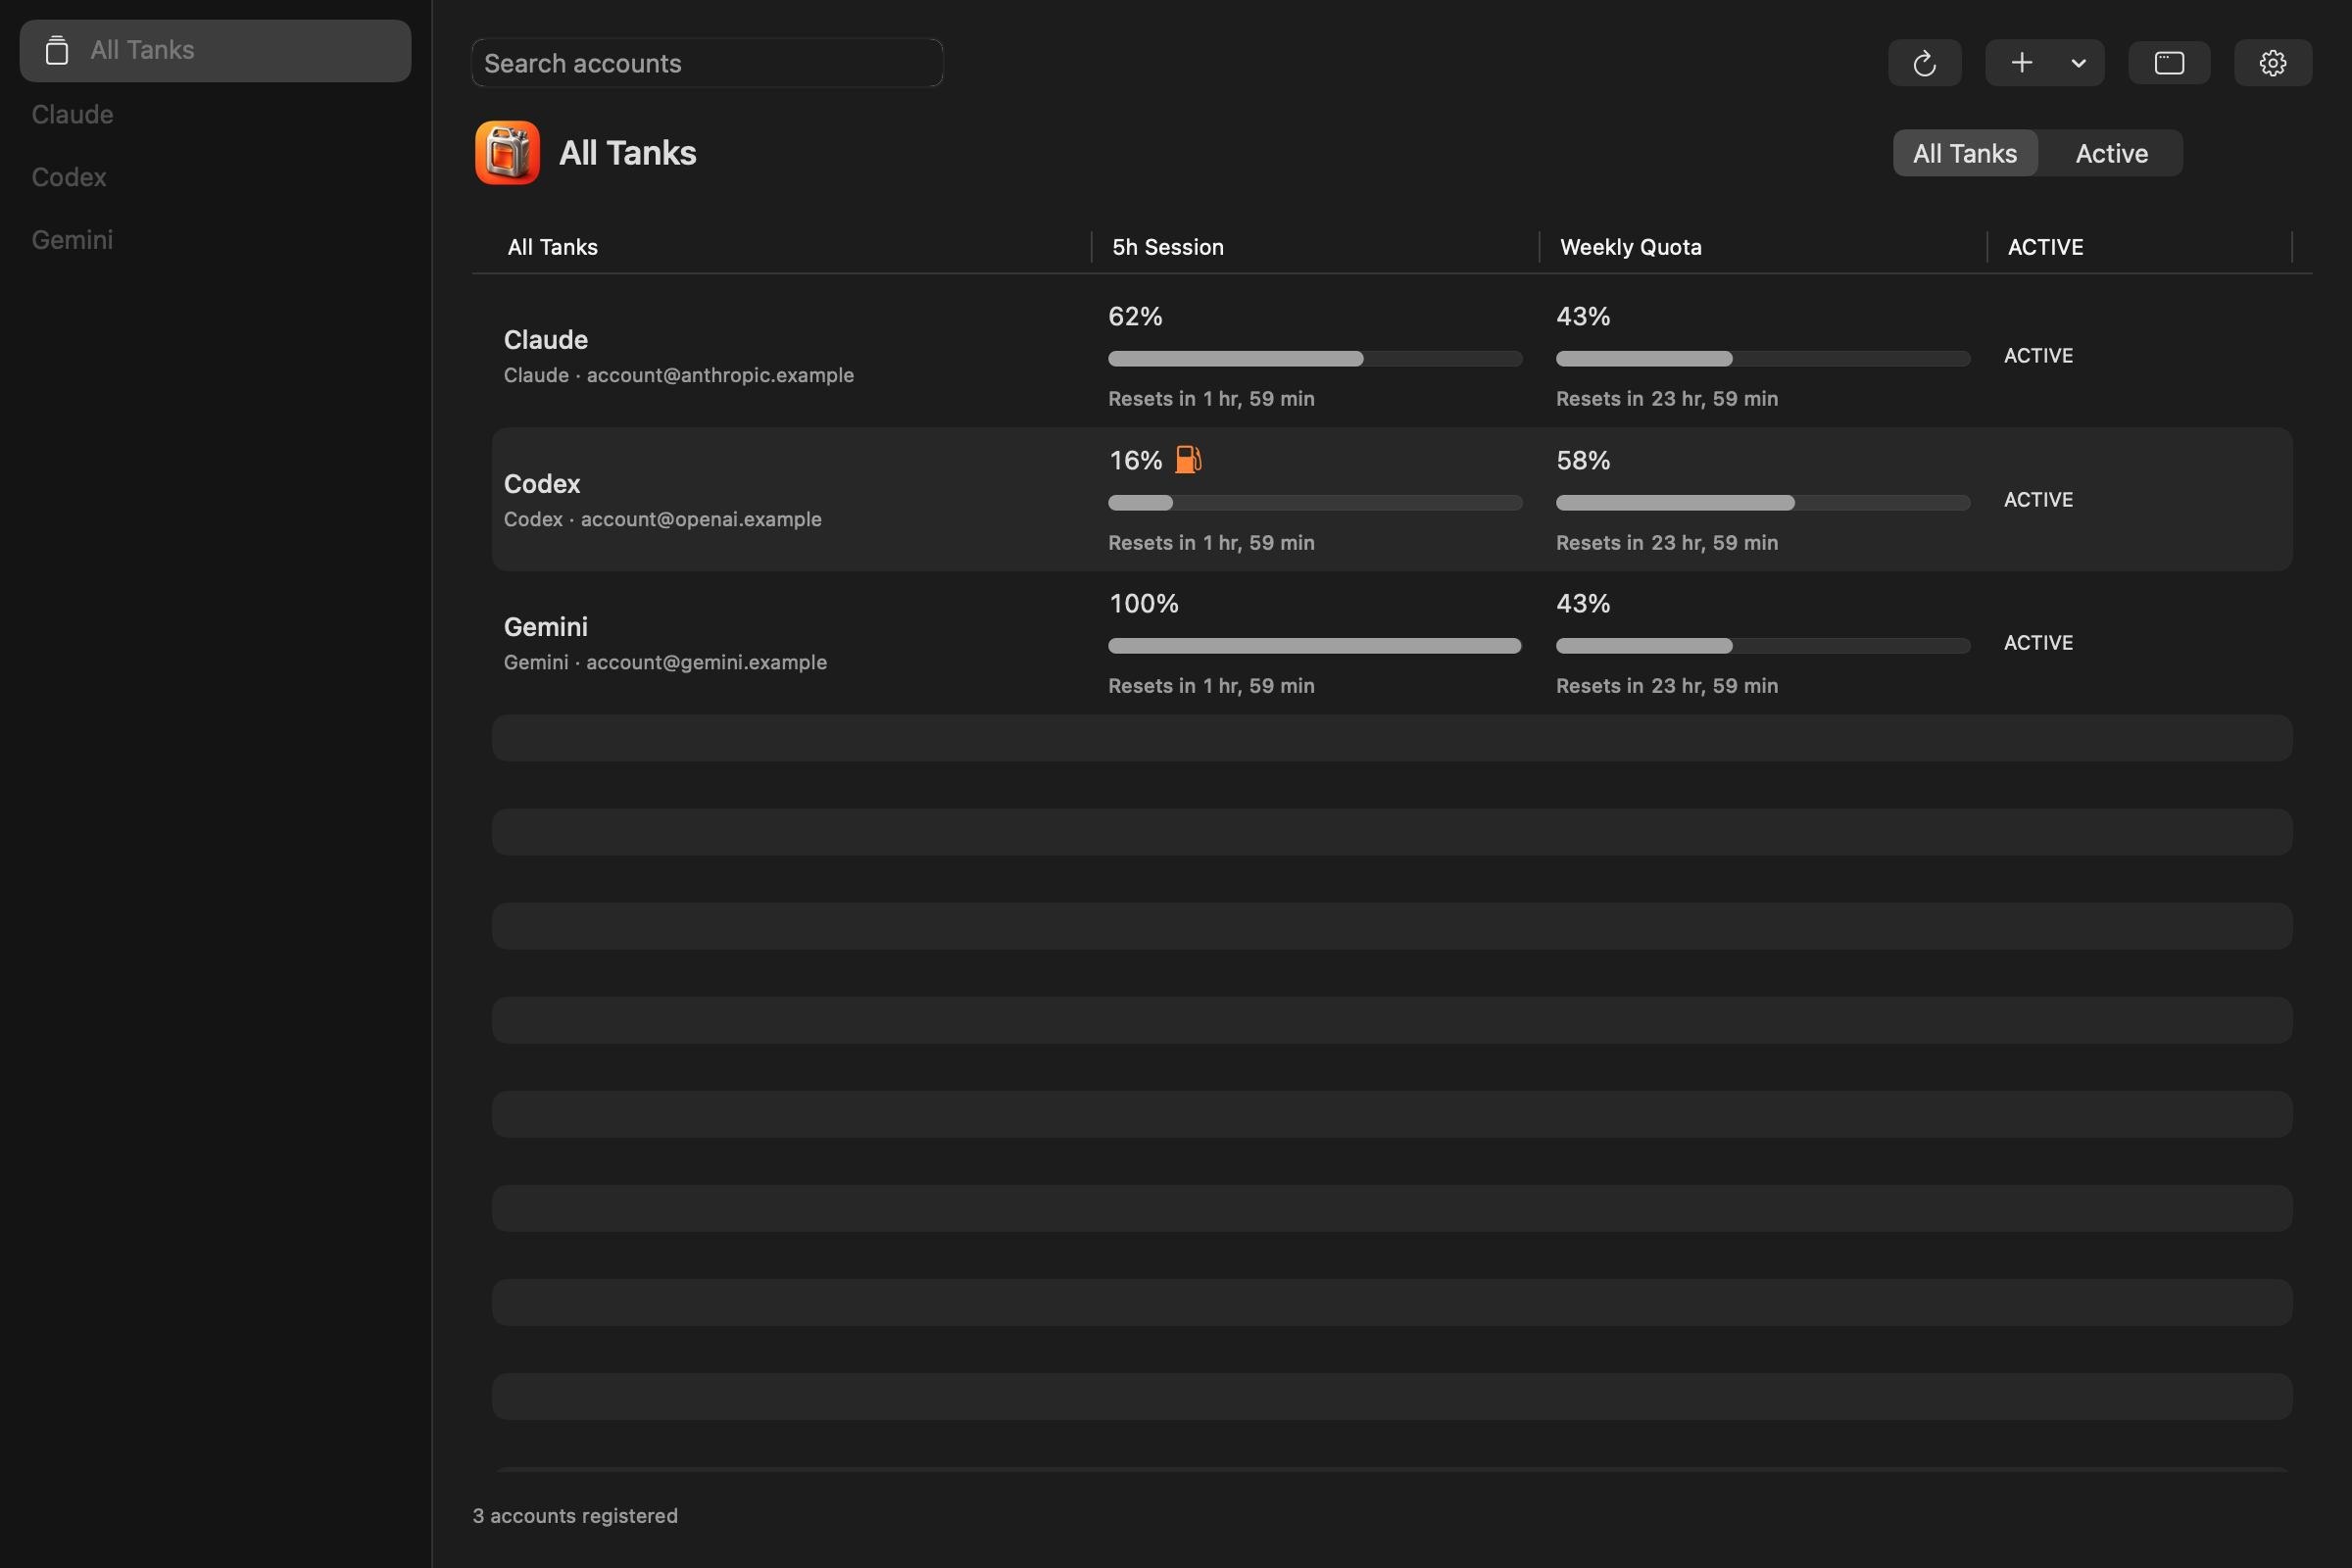This screenshot has height=1568, width=2352.
Task: Click Codex weekly quota progress bar
Action: point(1763,502)
